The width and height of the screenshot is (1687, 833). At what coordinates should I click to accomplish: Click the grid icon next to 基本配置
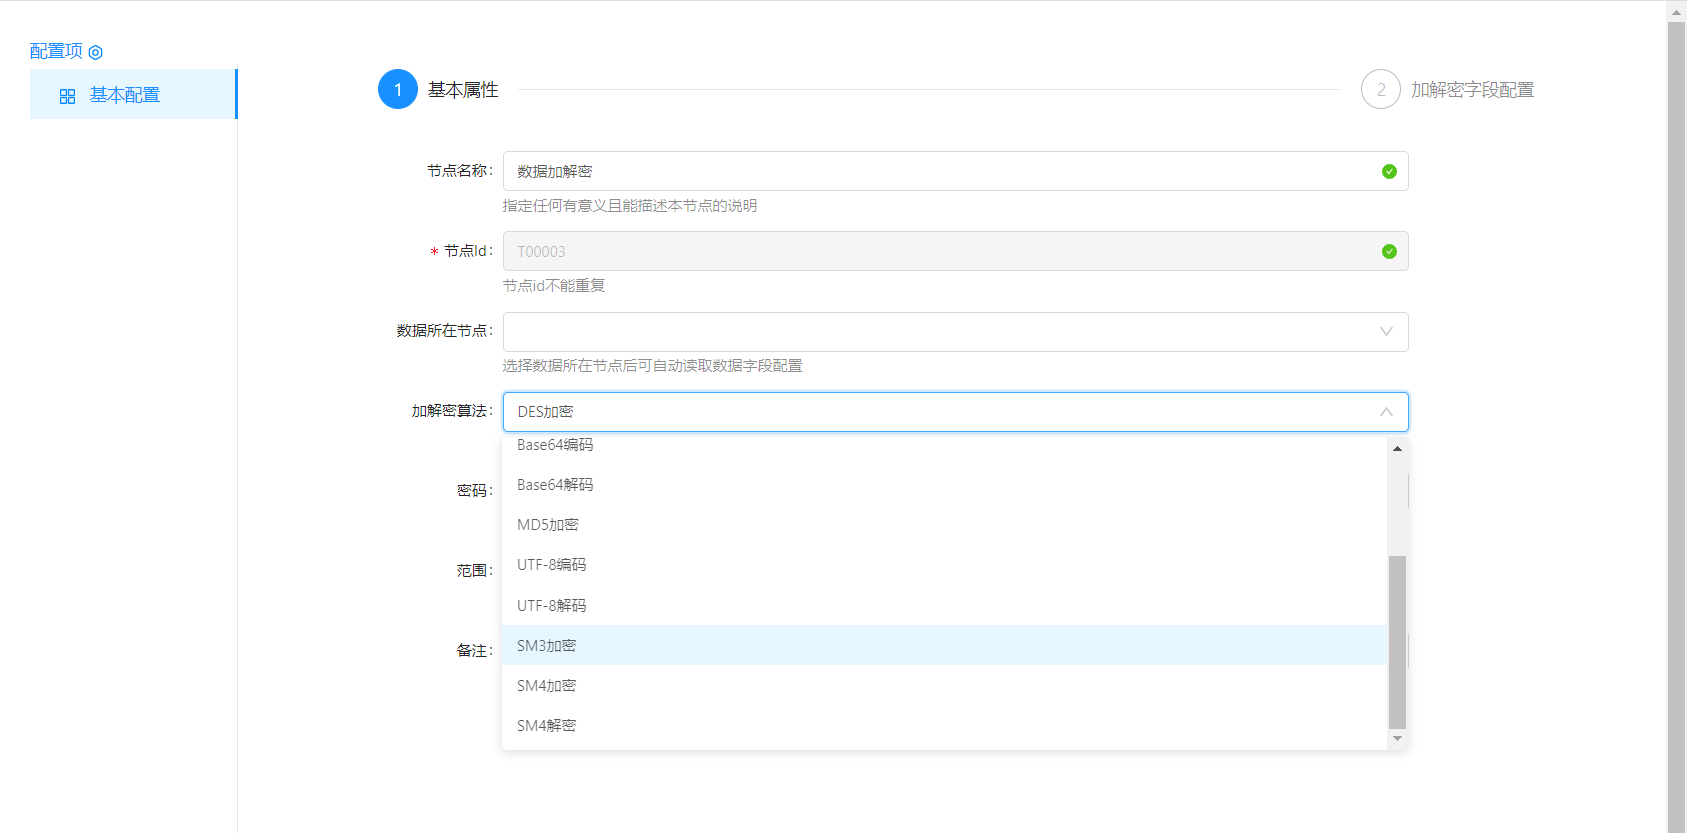pyautogui.click(x=67, y=96)
